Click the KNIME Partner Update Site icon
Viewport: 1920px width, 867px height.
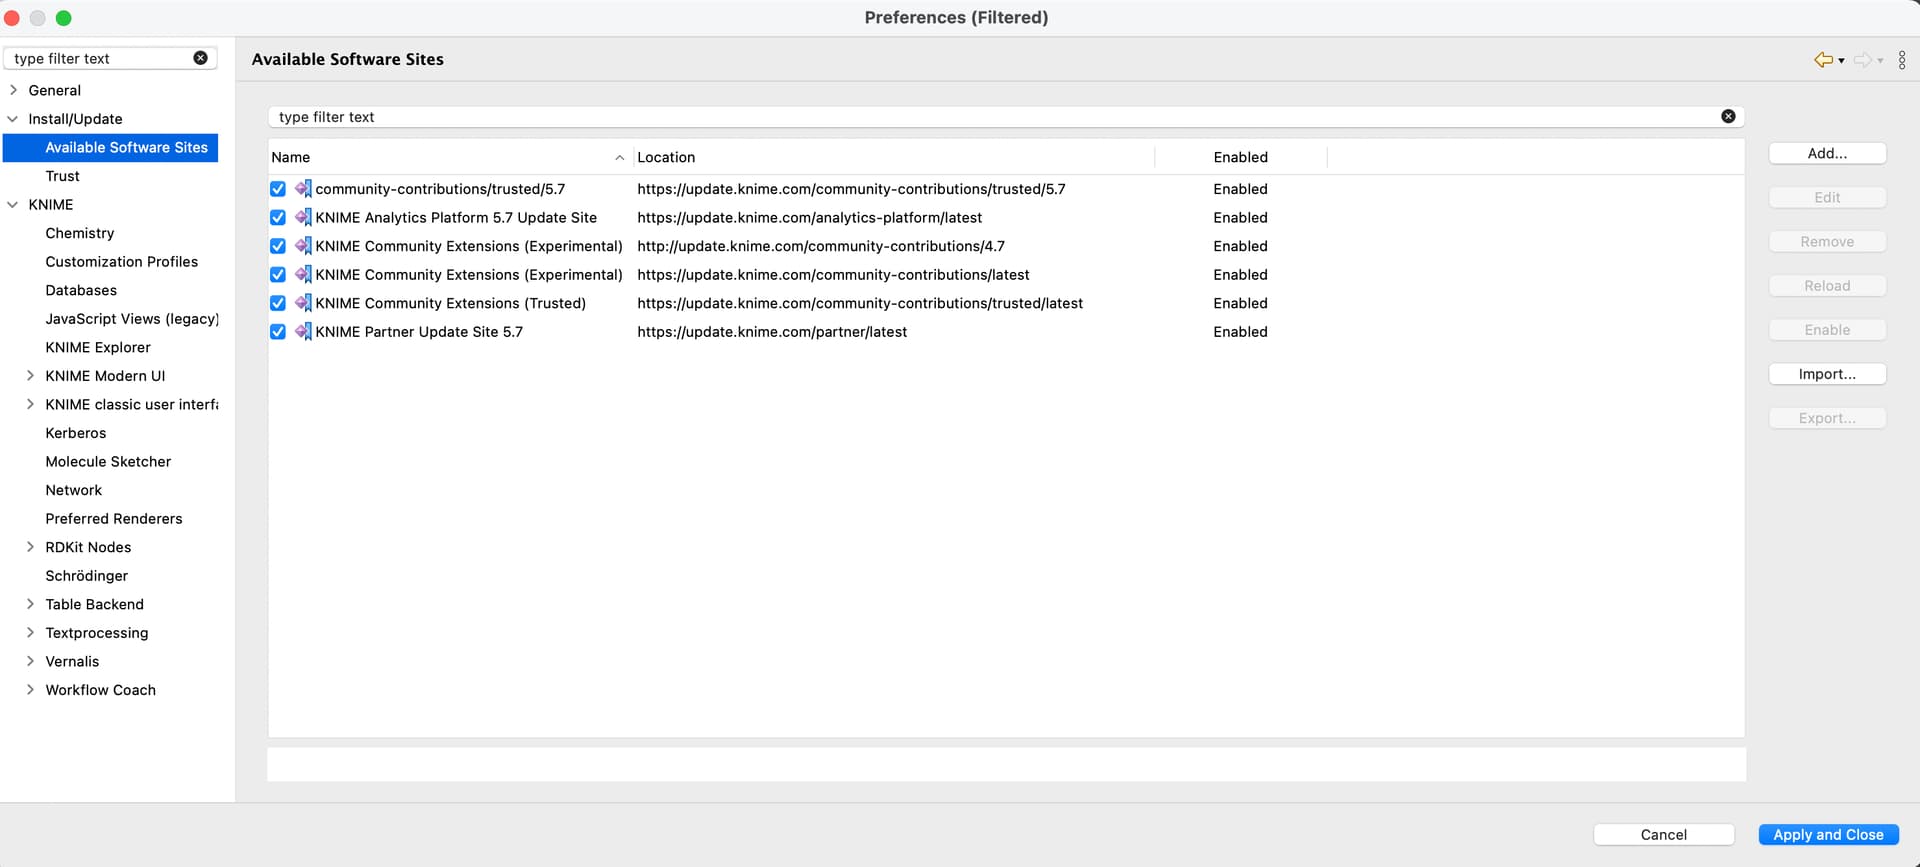pyautogui.click(x=303, y=332)
